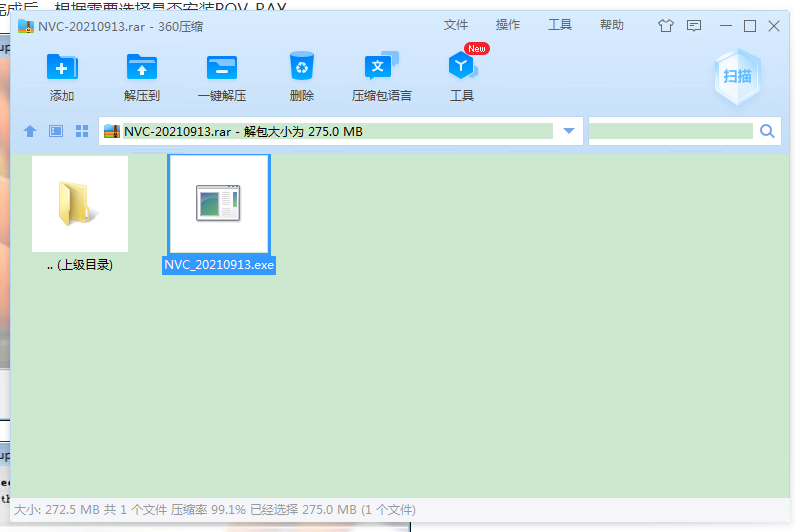Click the 360压缩 app icon in title bar
800x532 pixels.
tap(26, 26)
